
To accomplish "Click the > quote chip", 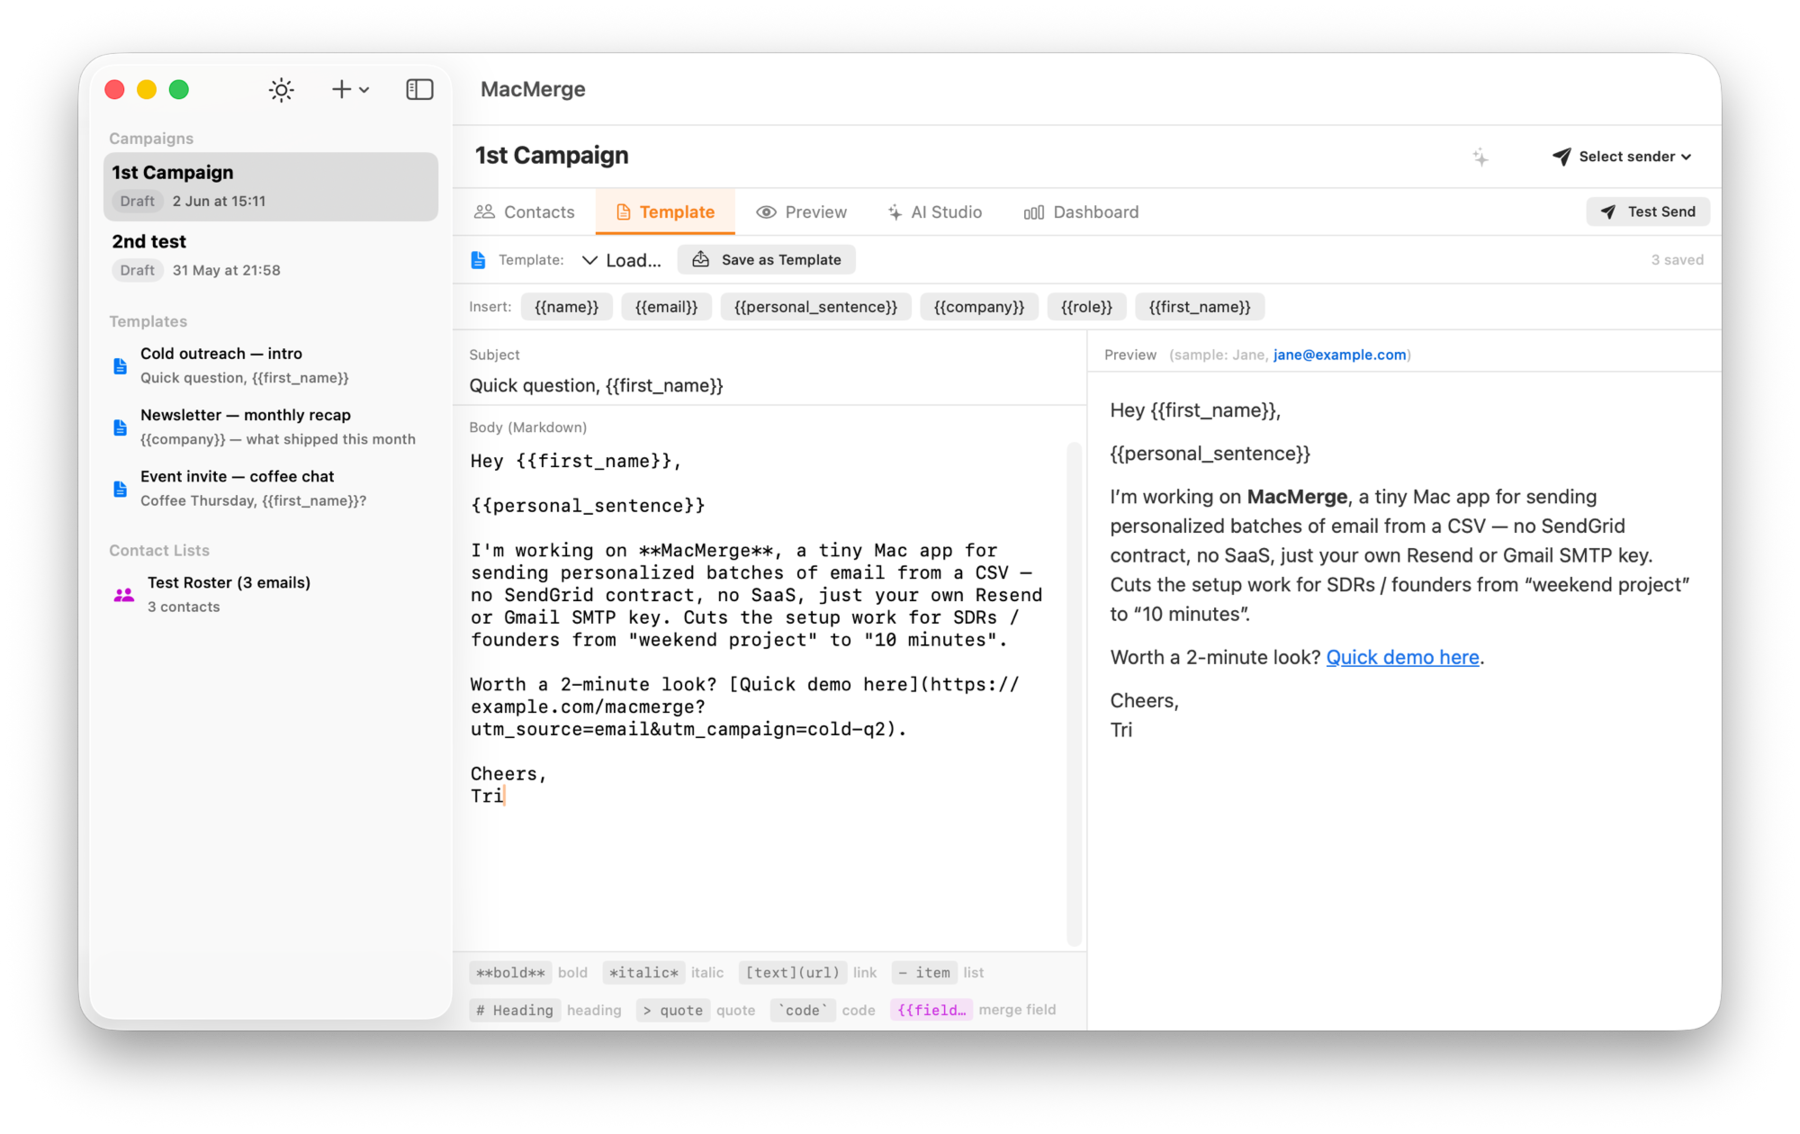I will 673,1011.
